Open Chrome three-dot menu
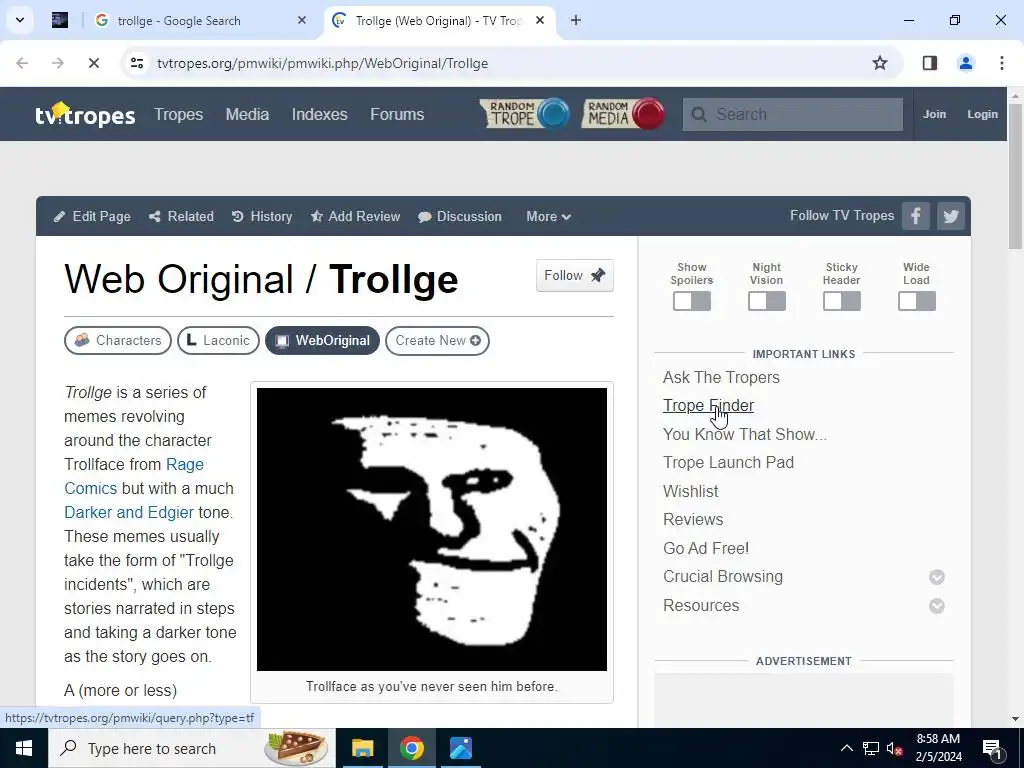 point(1002,63)
